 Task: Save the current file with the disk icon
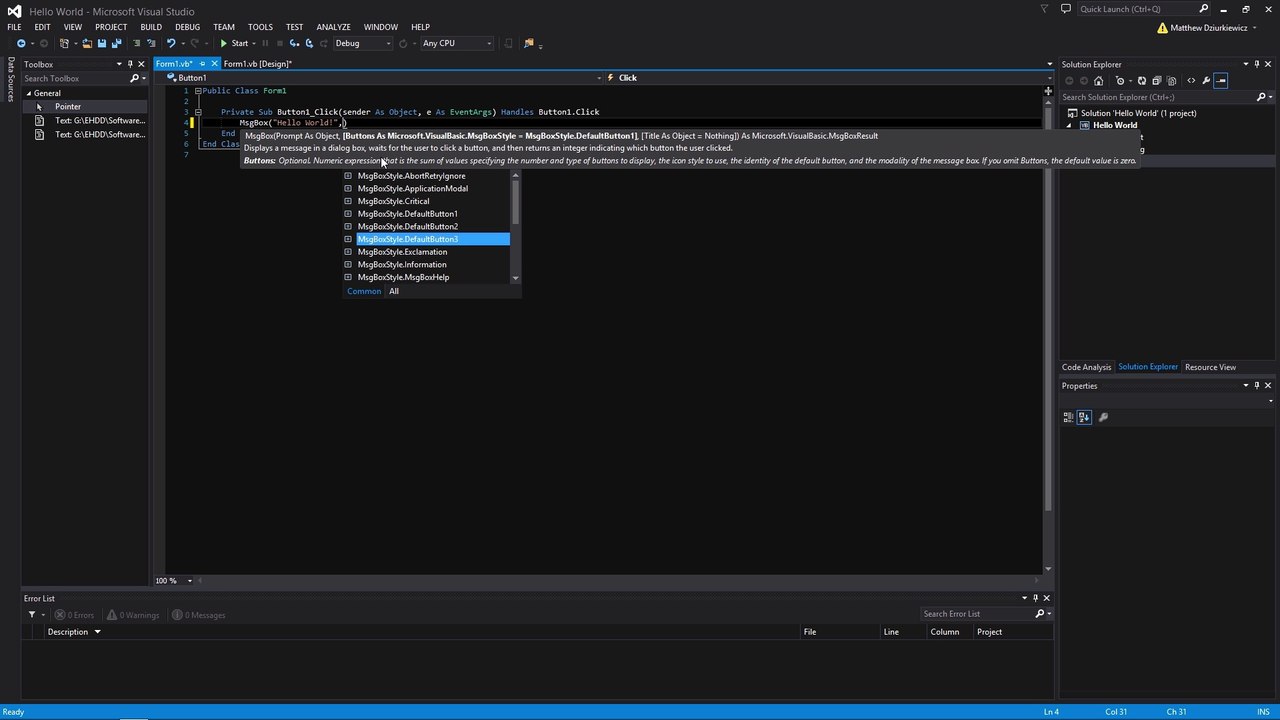[x=101, y=43]
